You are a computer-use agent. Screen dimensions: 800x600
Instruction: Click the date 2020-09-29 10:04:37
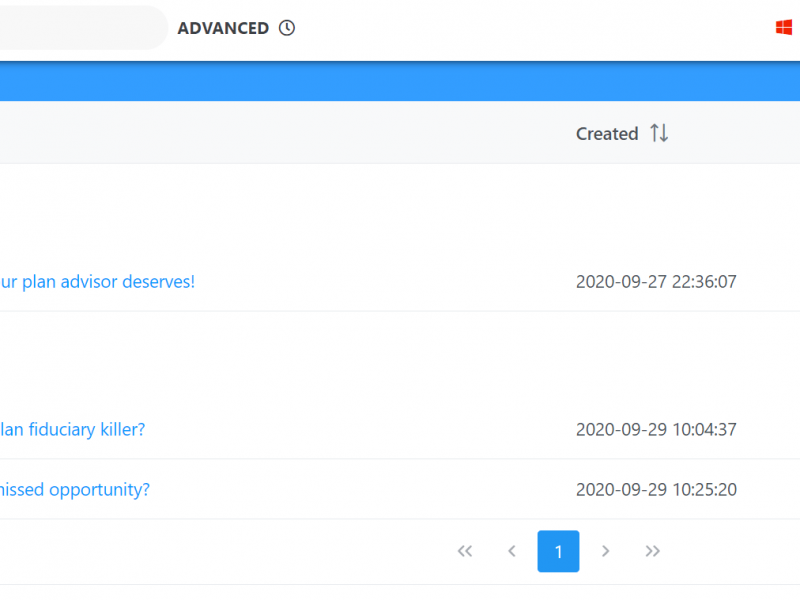point(656,430)
